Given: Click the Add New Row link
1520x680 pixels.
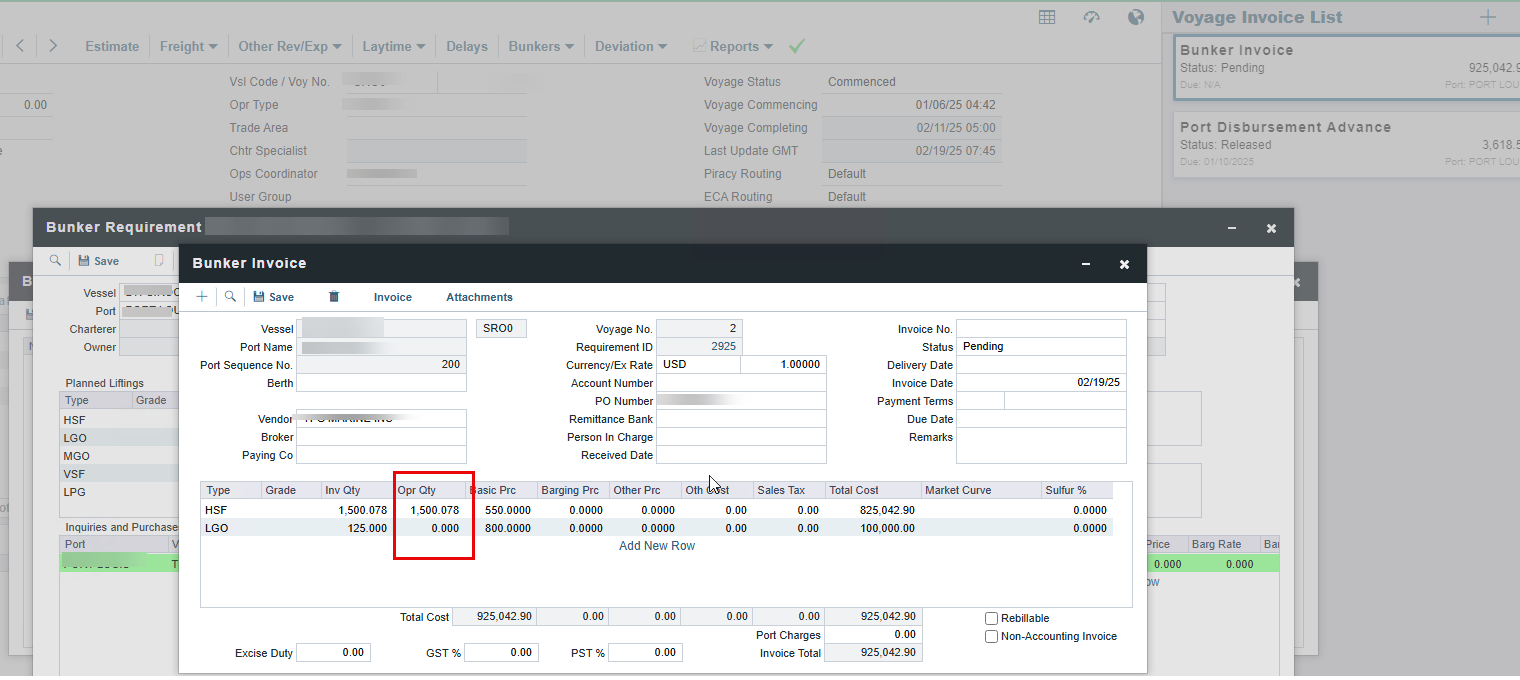Looking at the screenshot, I should click(x=657, y=545).
